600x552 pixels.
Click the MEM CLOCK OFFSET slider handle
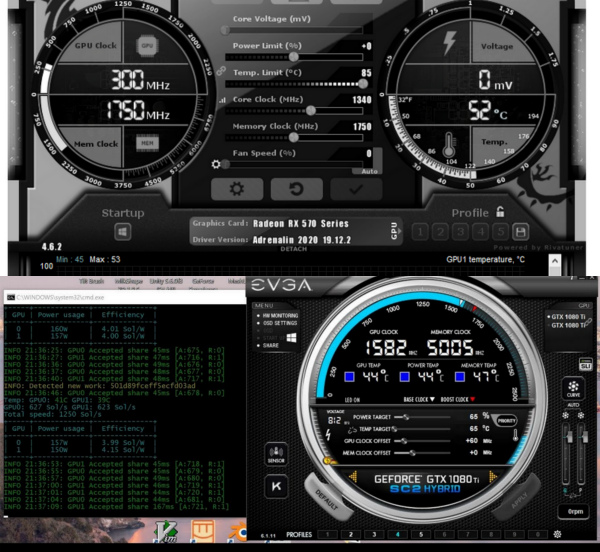[x=412, y=453]
